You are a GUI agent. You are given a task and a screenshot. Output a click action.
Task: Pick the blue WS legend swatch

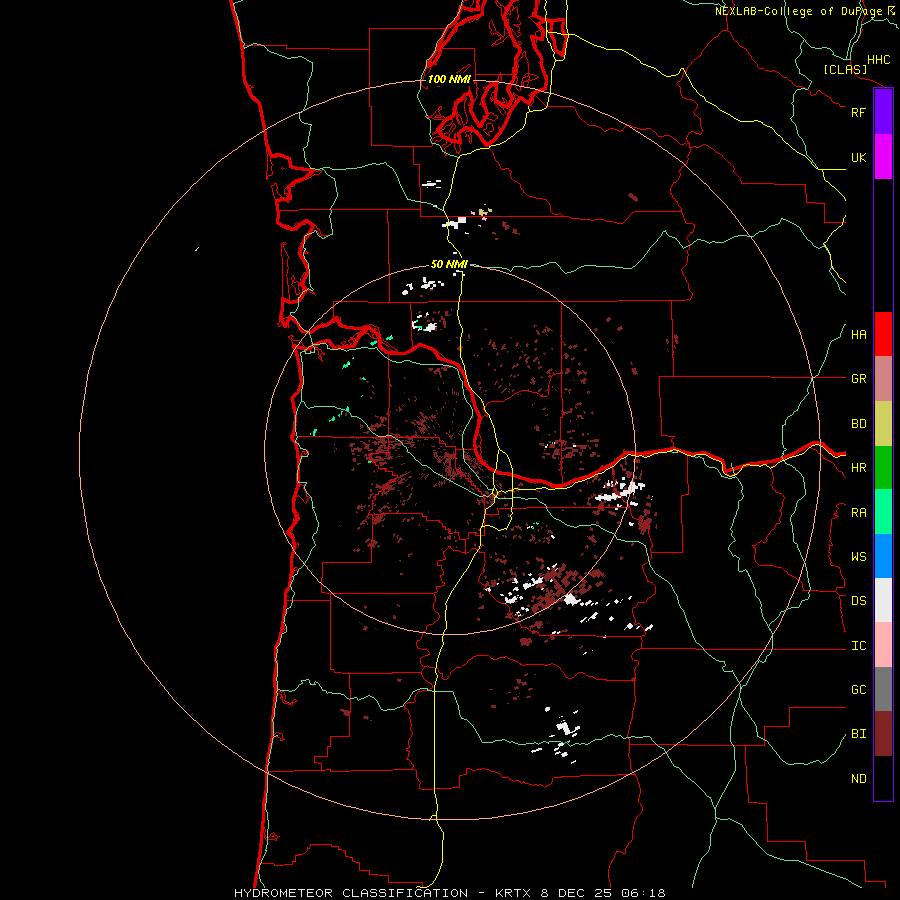click(x=883, y=556)
